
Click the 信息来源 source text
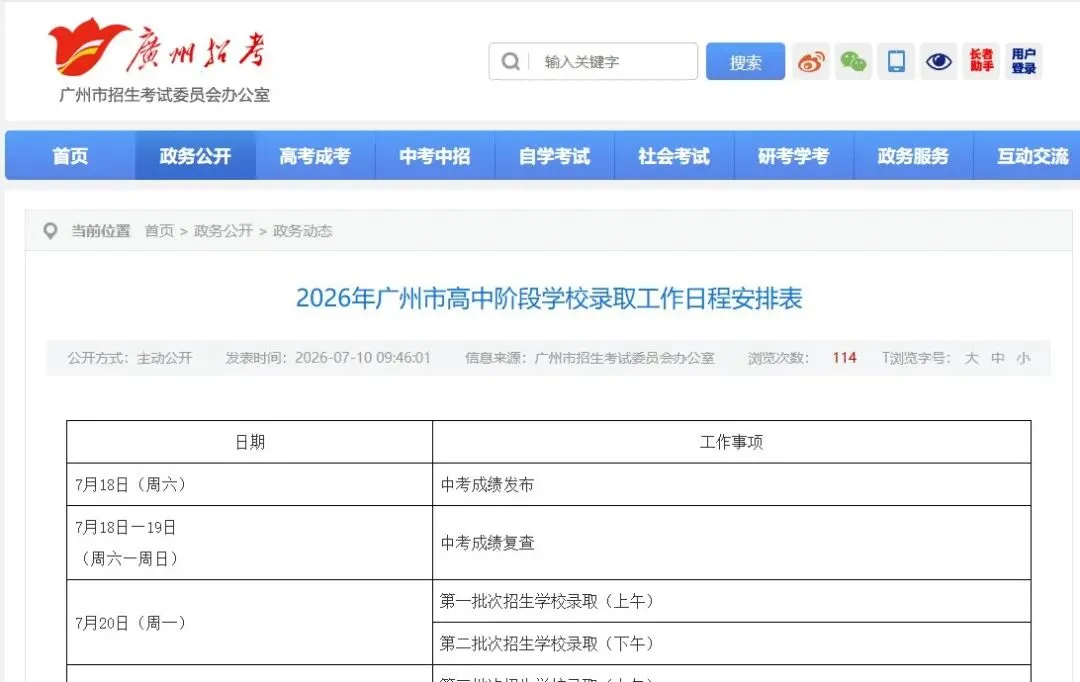[x=590, y=358]
